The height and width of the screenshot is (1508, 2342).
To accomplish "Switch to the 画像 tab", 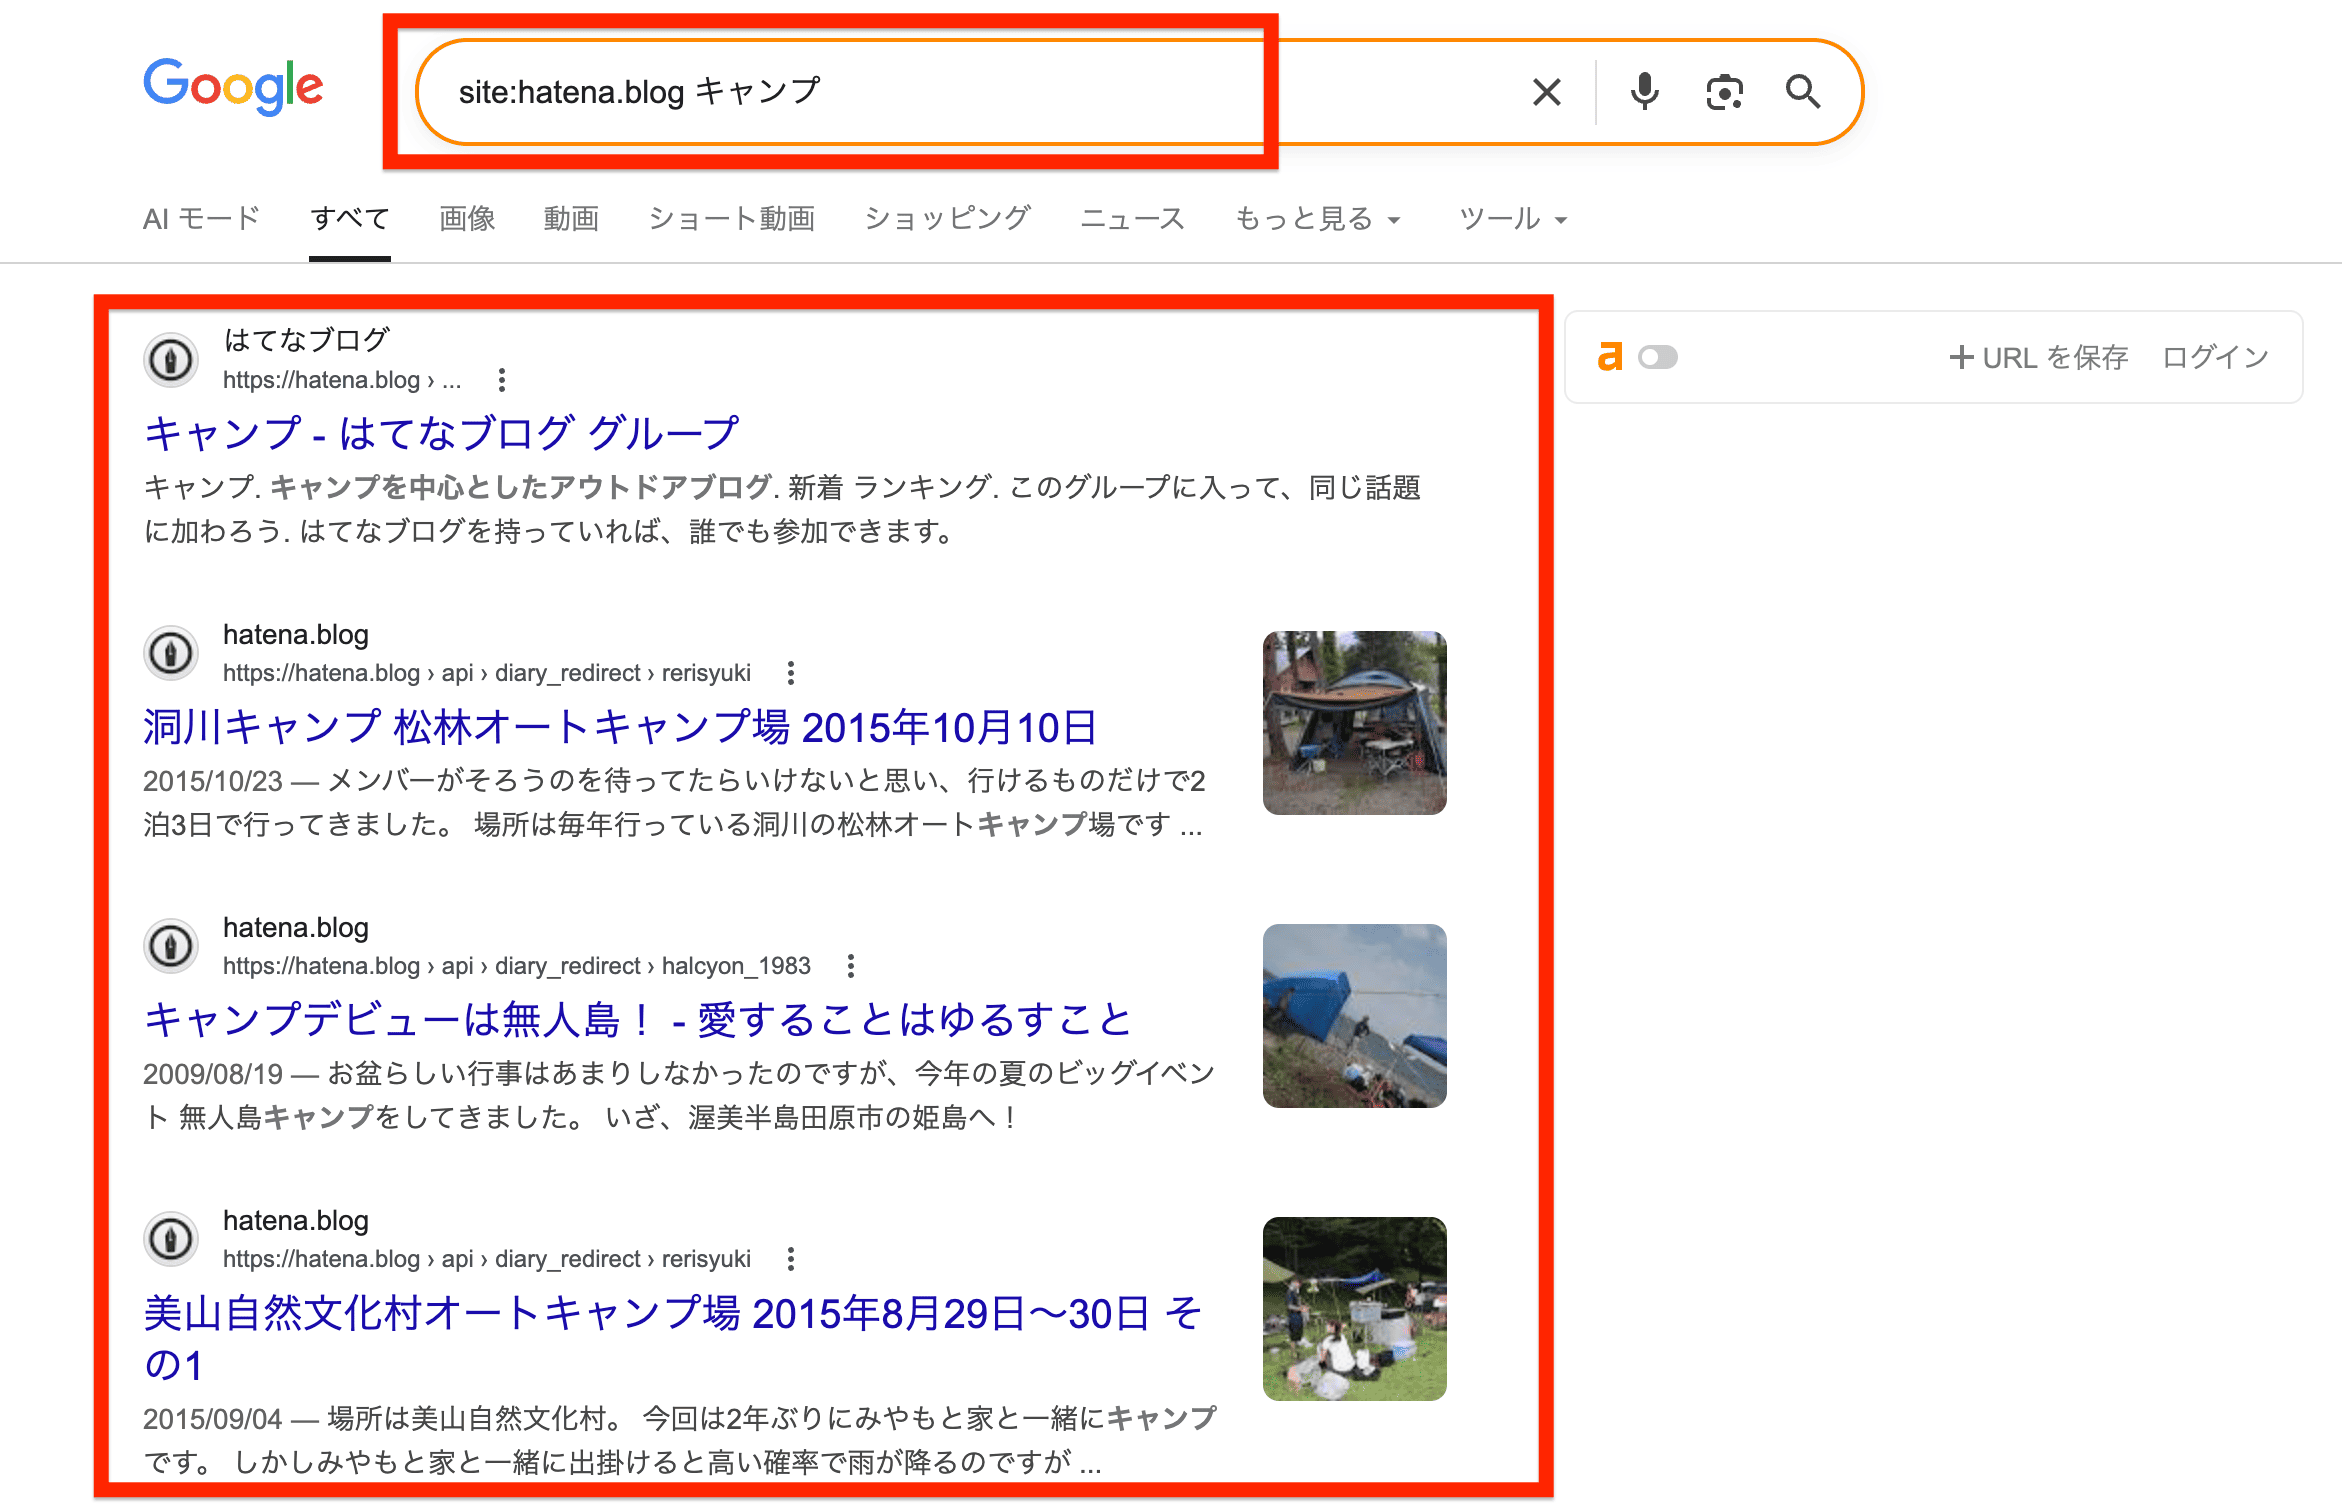I will tap(466, 219).
